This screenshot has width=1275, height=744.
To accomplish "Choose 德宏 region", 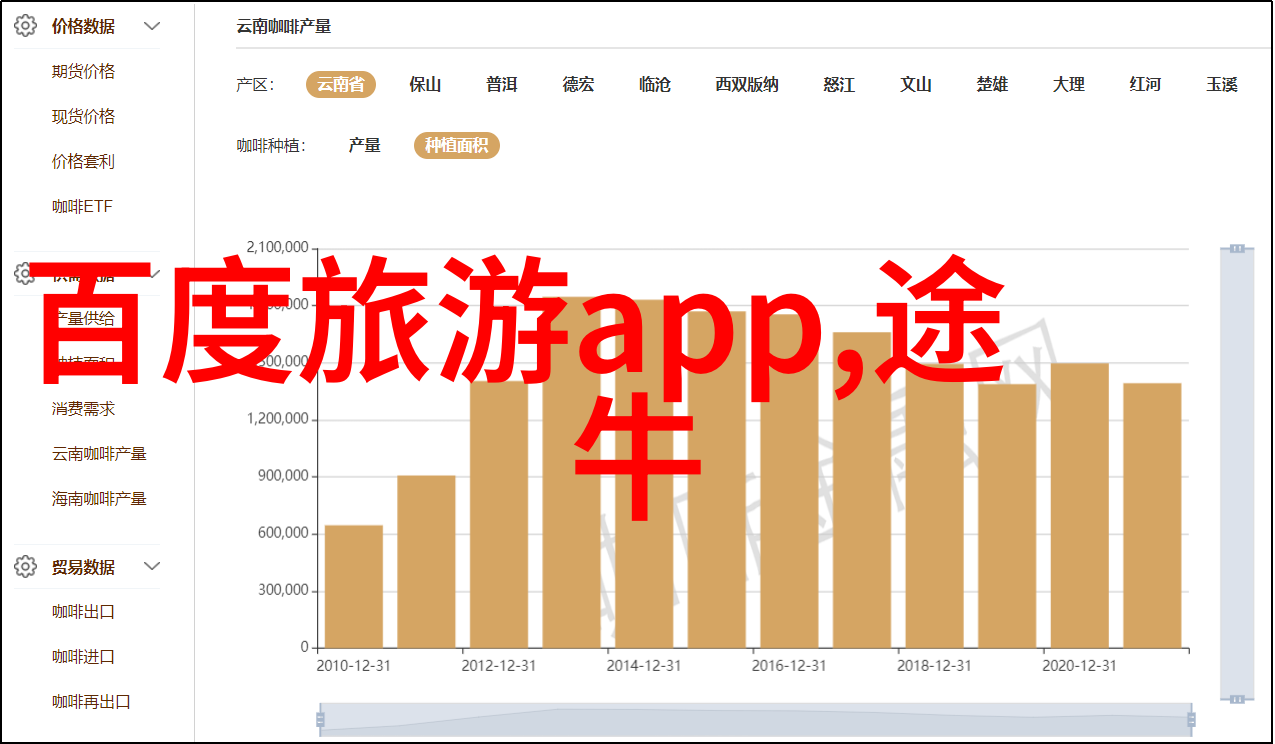I will coord(578,85).
